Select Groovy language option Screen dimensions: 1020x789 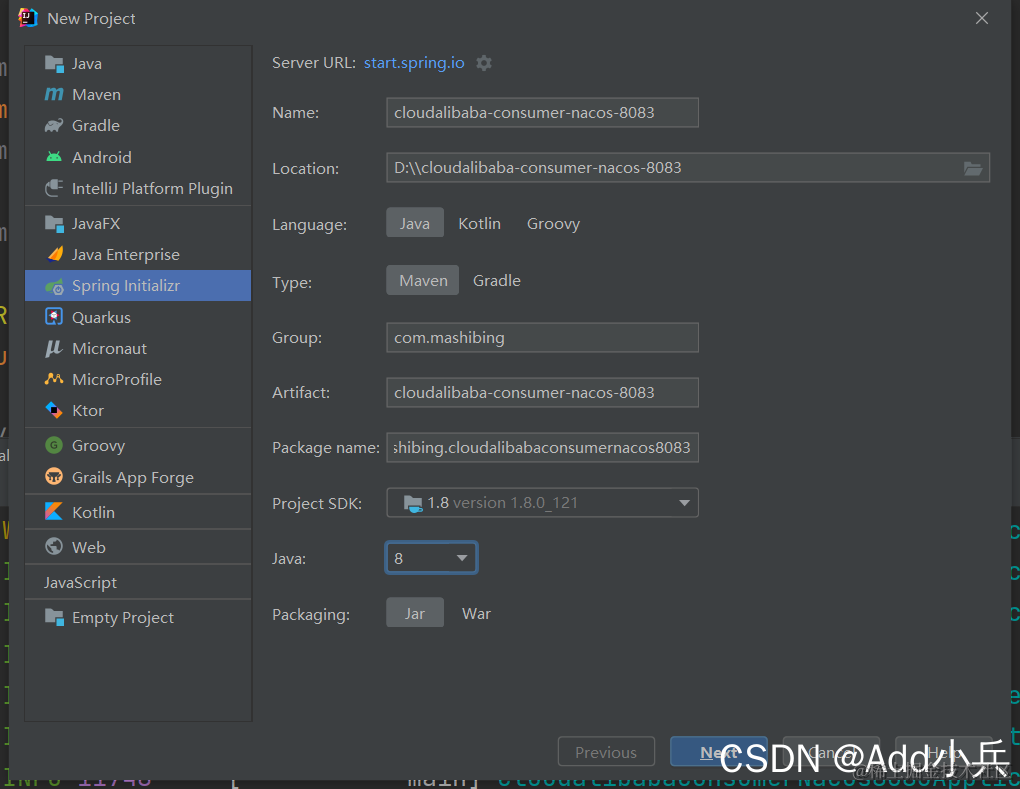pyautogui.click(x=553, y=223)
